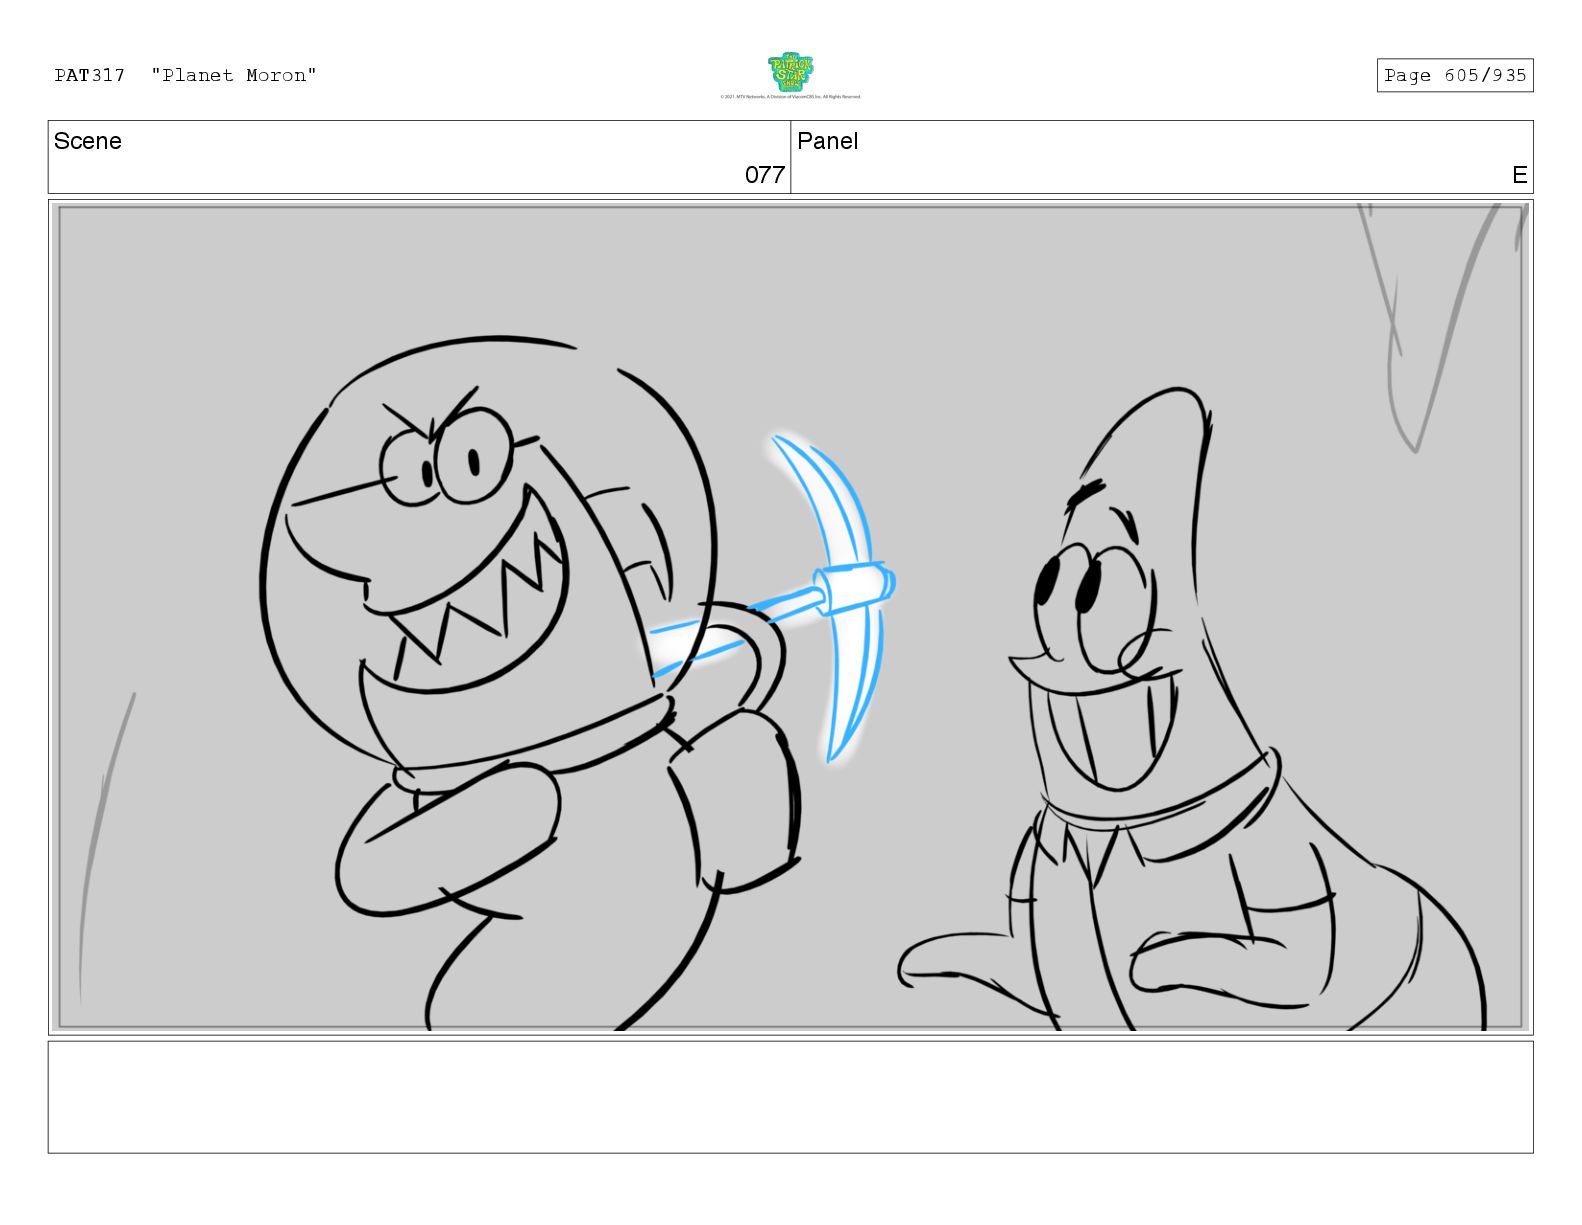Image resolution: width=1582 pixels, height=1225 pixels.
Task: Click the empty dialogue notes box
Action: pos(790,1097)
